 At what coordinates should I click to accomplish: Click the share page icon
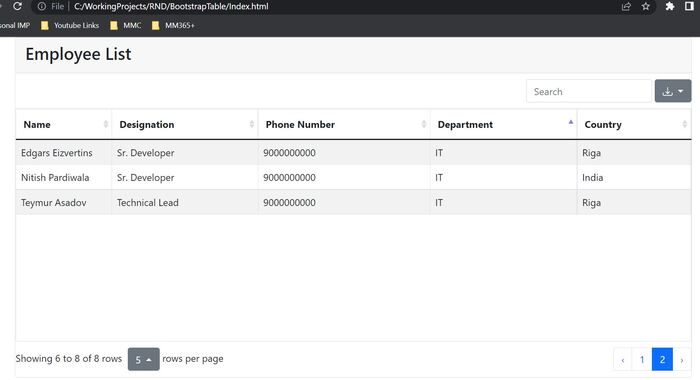pos(626,6)
